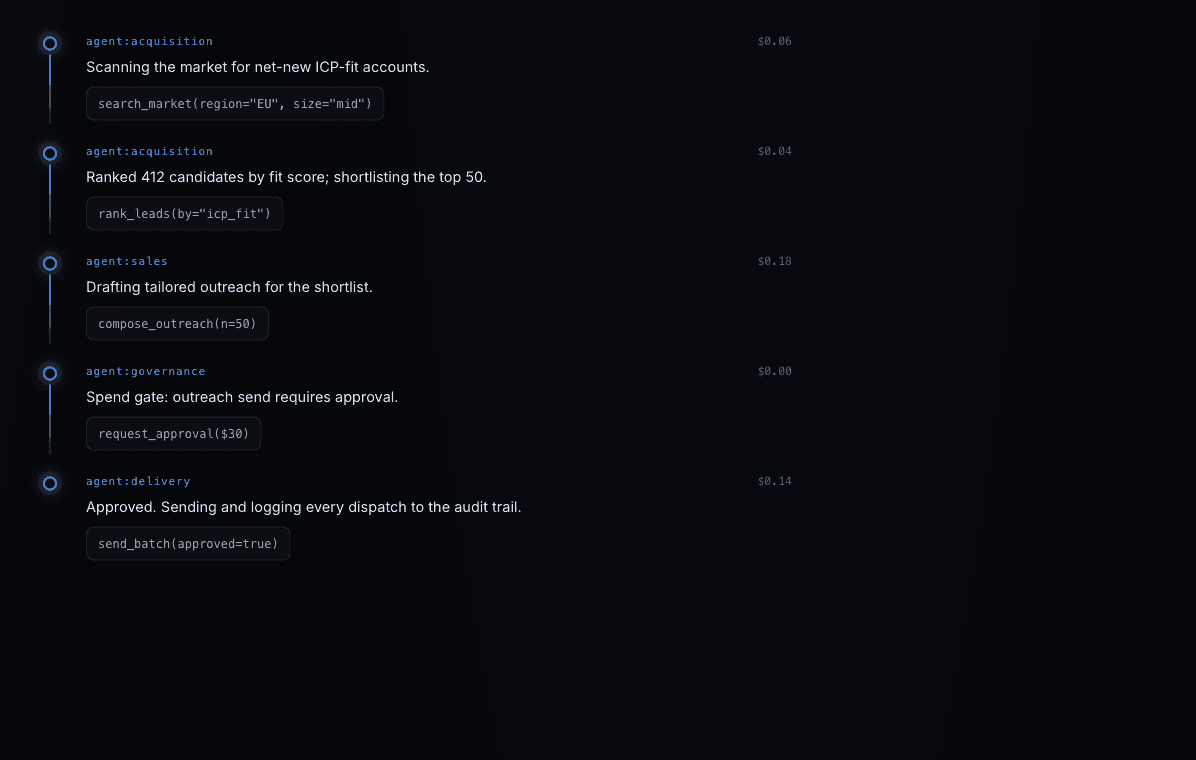The width and height of the screenshot is (1196, 760).
Task: Click the "Ranked 412 candidates" message
Action: (286, 177)
